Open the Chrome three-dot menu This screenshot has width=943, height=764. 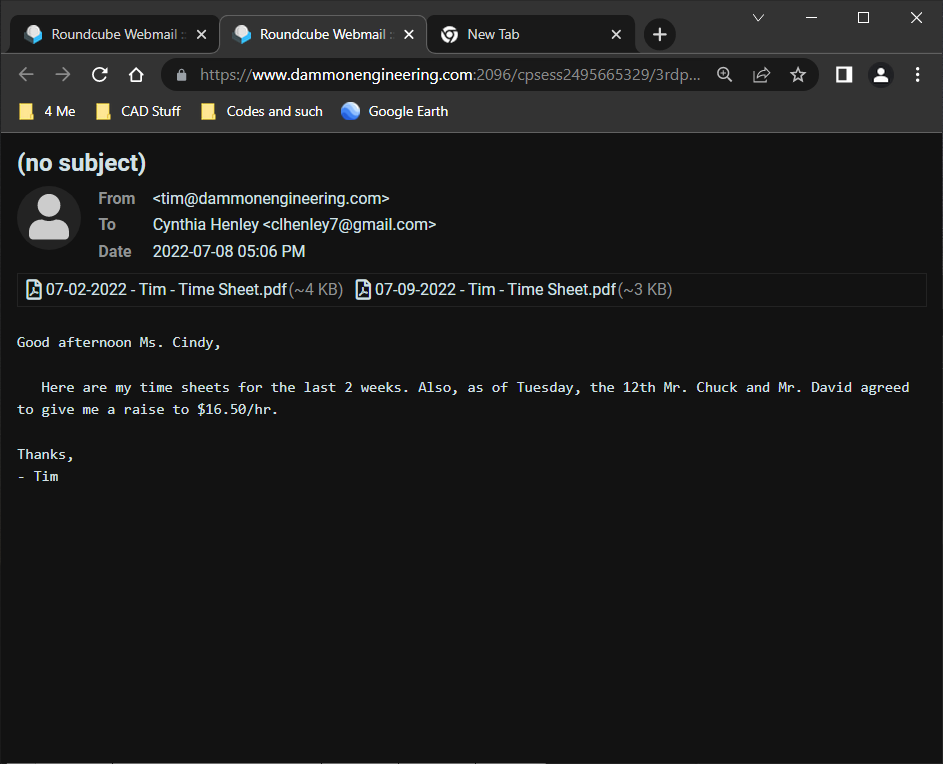(917, 75)
